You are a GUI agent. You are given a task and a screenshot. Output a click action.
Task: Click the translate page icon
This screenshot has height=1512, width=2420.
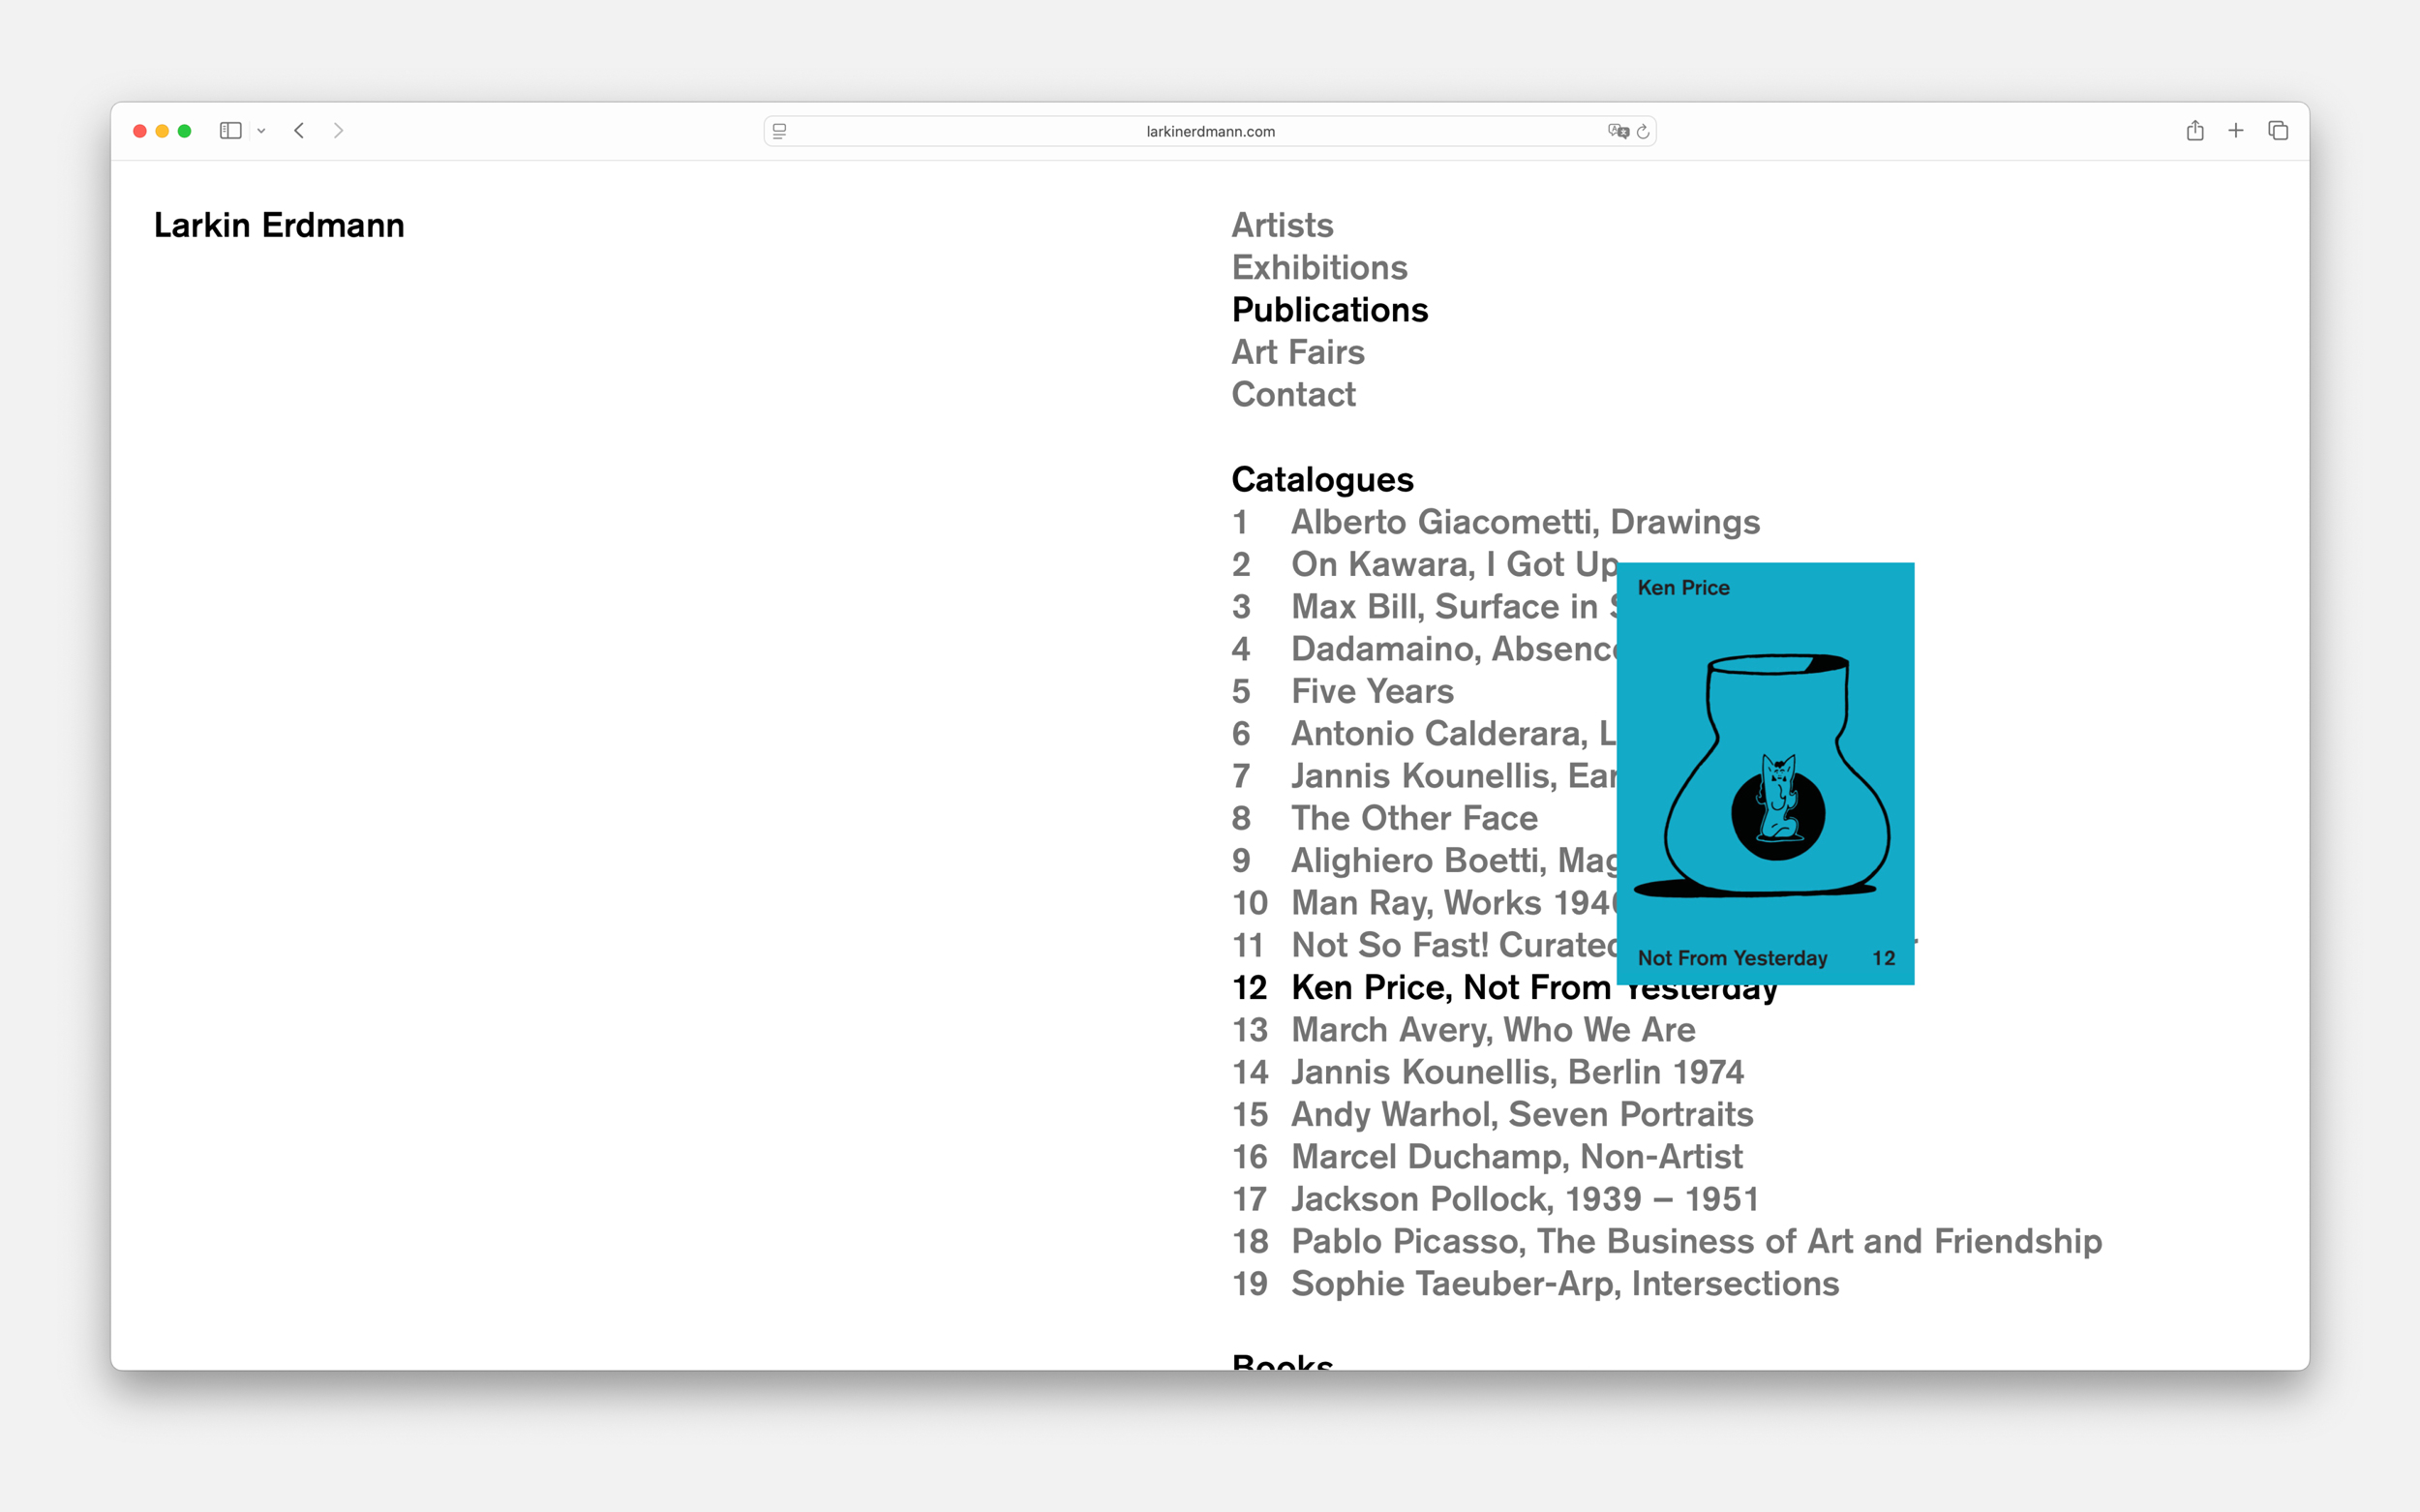click(1617, 131)
